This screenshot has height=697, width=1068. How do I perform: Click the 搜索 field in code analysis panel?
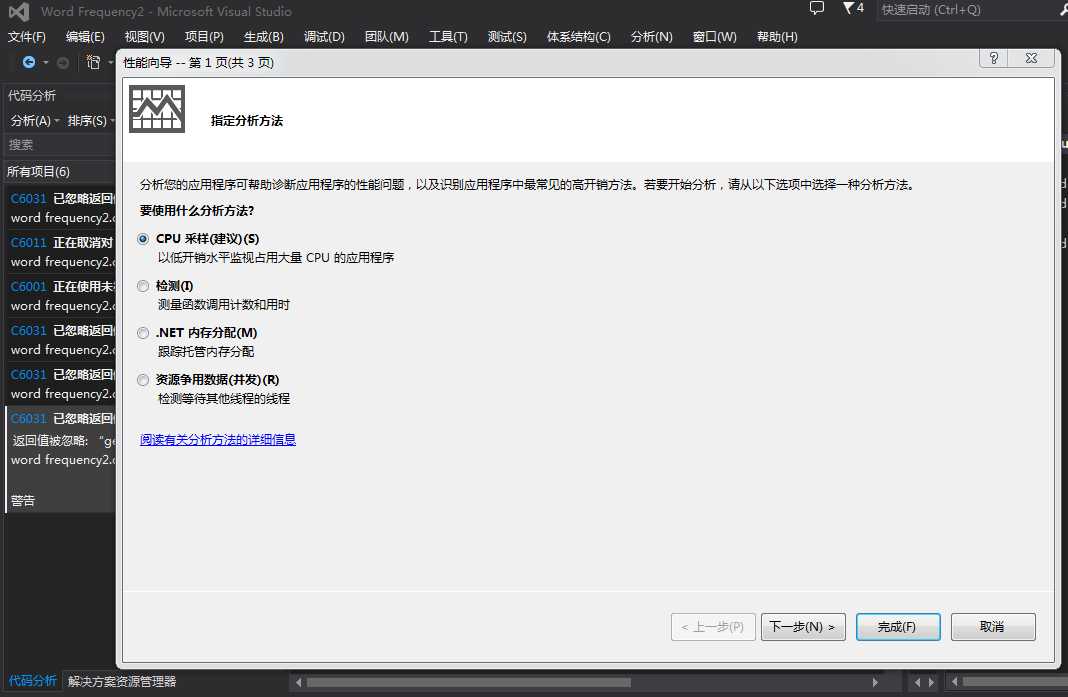click(60, 144)
